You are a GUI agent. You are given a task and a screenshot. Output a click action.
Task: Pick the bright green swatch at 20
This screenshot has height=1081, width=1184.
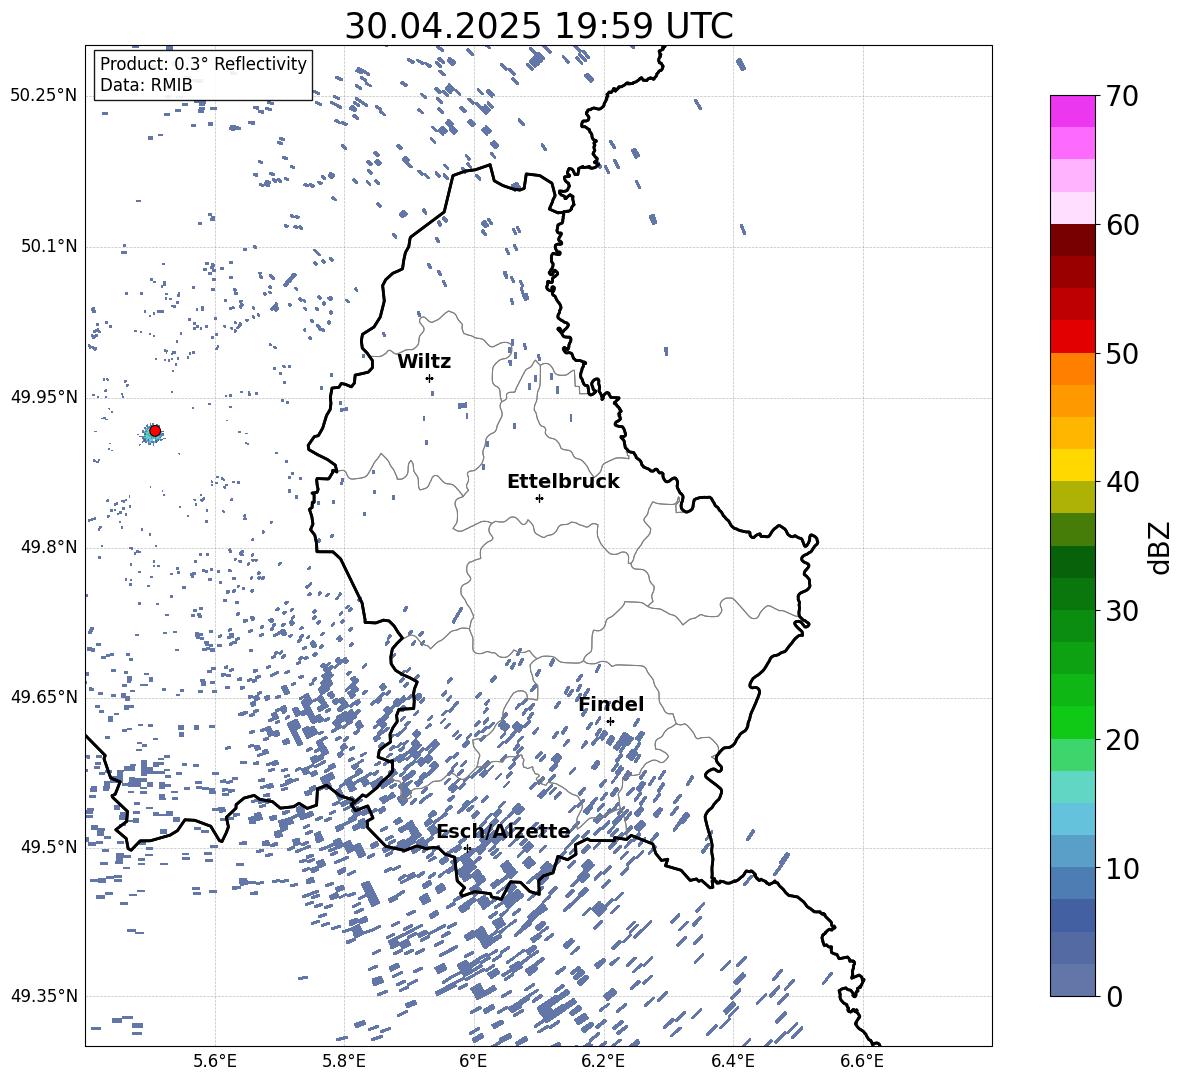point(1073,722)
